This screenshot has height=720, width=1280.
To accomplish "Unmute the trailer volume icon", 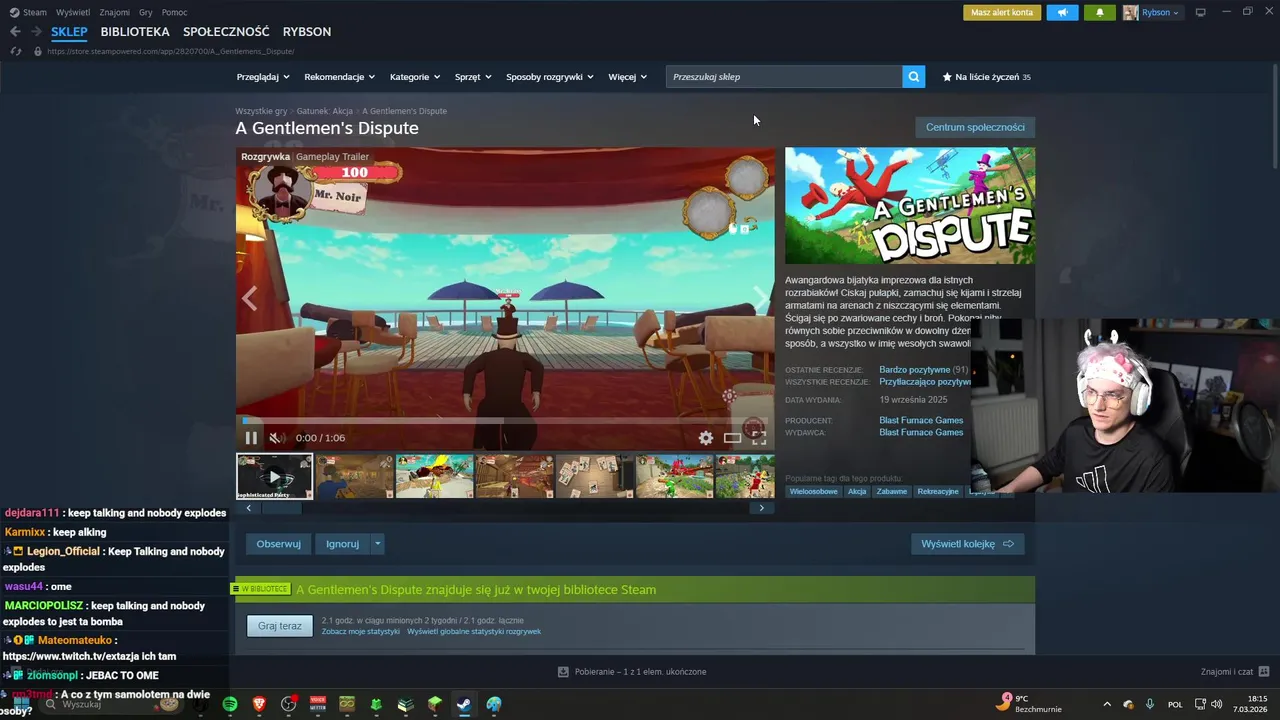I will (276, 438).
